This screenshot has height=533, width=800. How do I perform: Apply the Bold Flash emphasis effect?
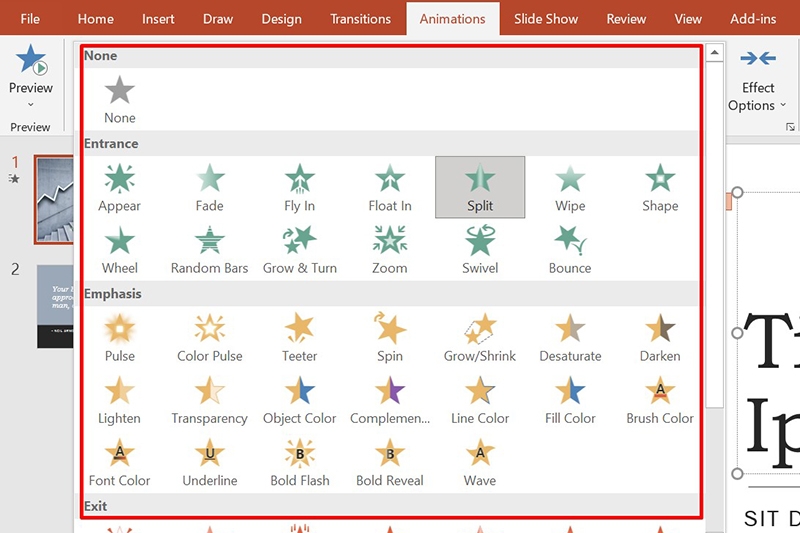tap(299, 463)
